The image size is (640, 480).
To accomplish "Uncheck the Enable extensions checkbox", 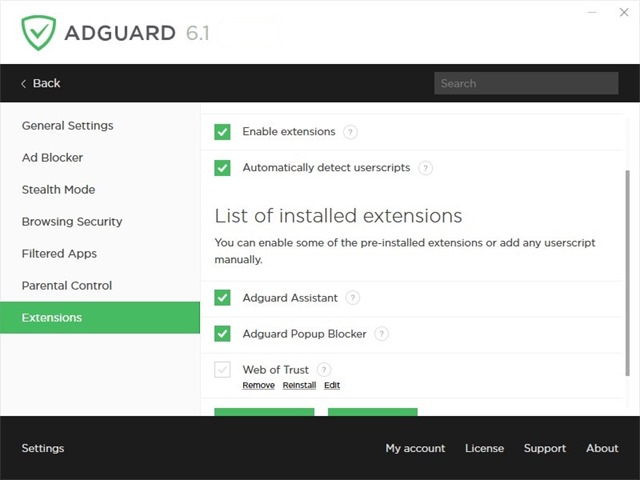I will 222,132.
